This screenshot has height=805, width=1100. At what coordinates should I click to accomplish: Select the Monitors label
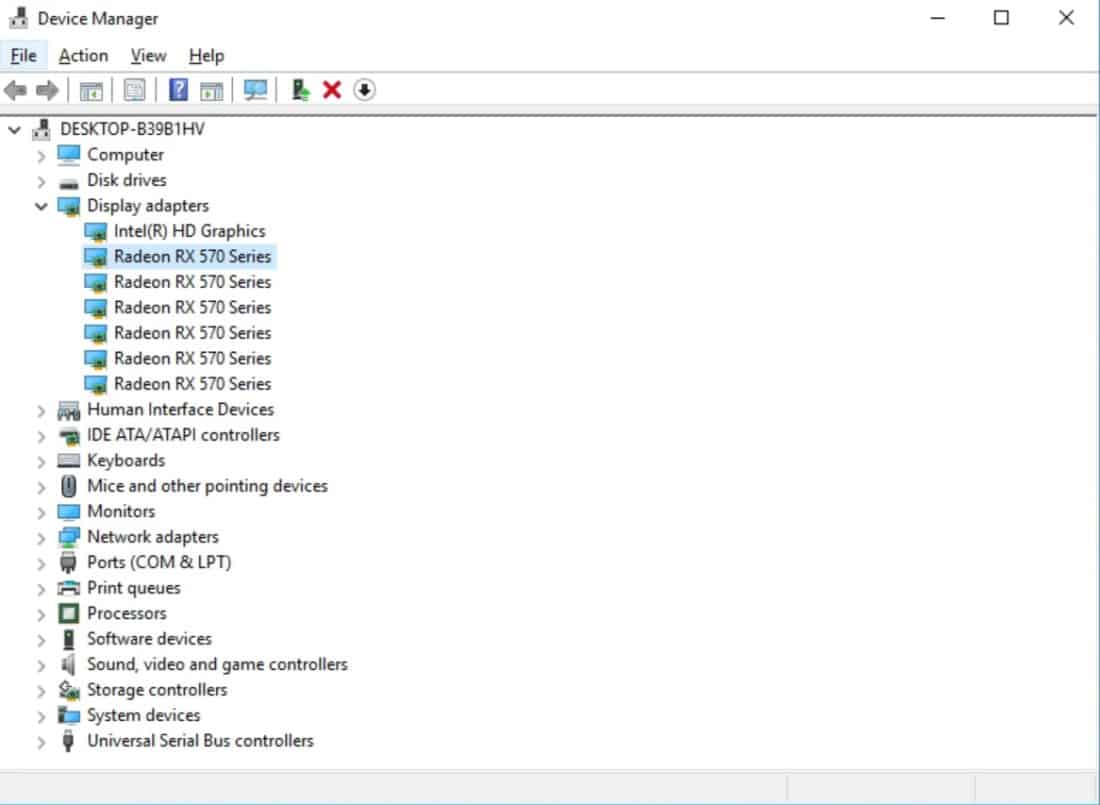click(x=121, y=511)
